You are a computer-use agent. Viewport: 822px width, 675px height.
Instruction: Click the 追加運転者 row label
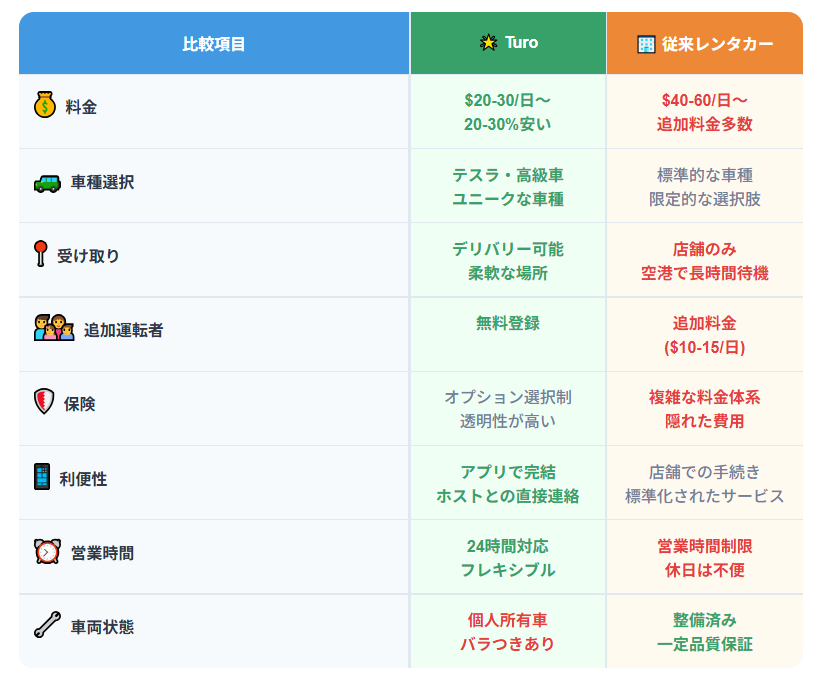coord(124,330)
